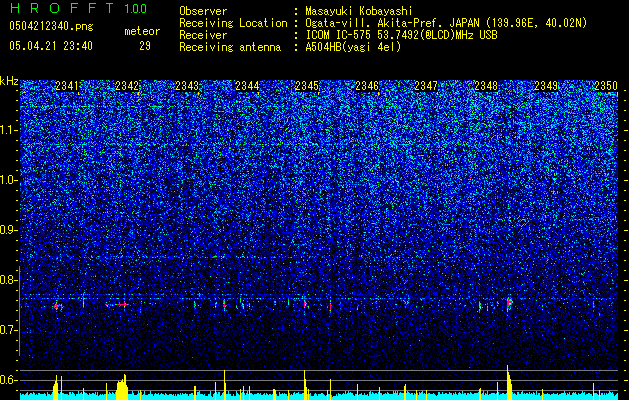The height and width of the screenshot is (400, 629).
Task: Click the tallest yellow power peak after 2348
Action: [x=509, y=382]
